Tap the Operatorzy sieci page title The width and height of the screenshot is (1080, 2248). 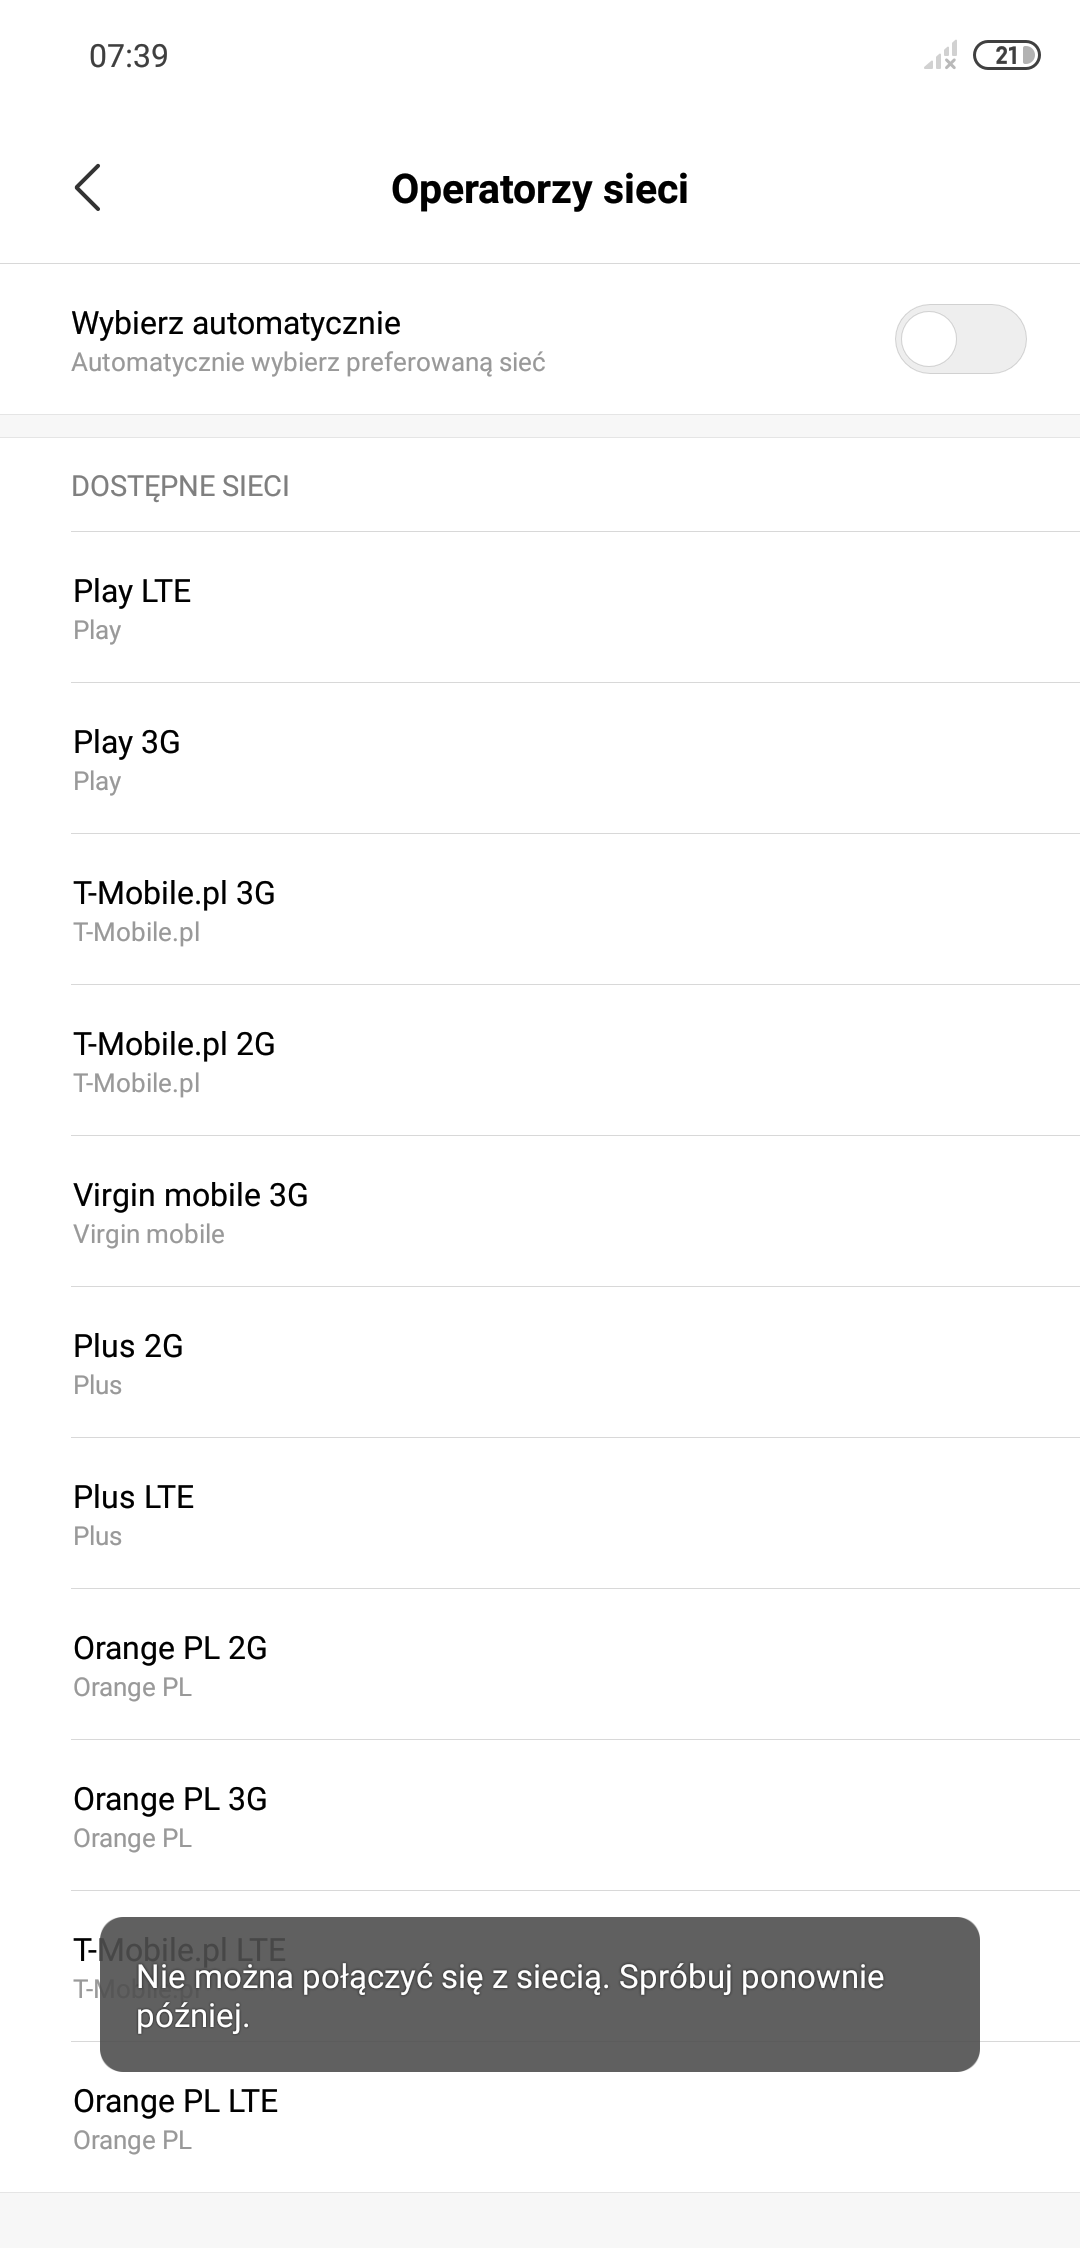click(x=540, y=189)
